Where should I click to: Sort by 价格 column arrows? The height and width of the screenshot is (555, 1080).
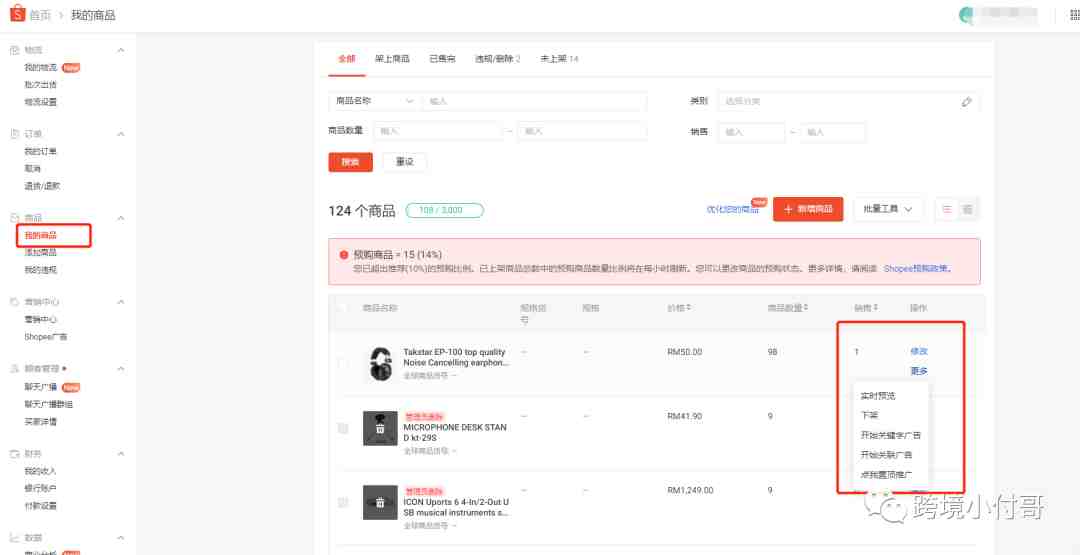(x=689, y=308)
